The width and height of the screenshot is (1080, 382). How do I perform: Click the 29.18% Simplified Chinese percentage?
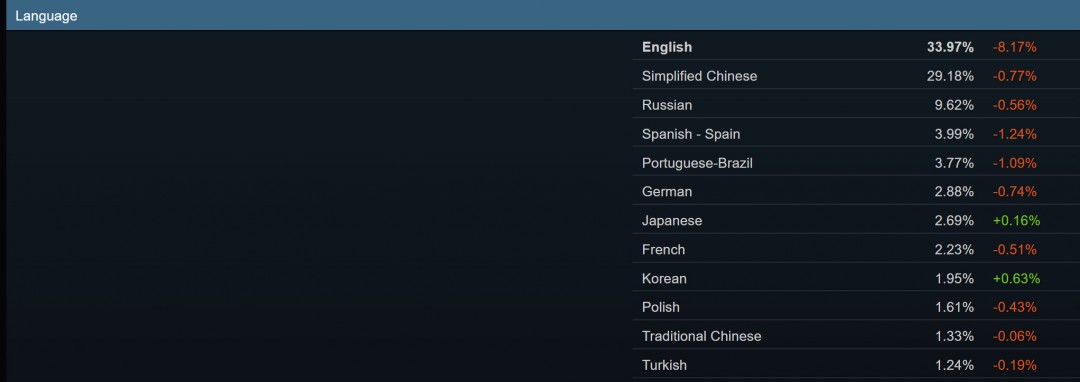pyautogui.click(x=951, y=76)
